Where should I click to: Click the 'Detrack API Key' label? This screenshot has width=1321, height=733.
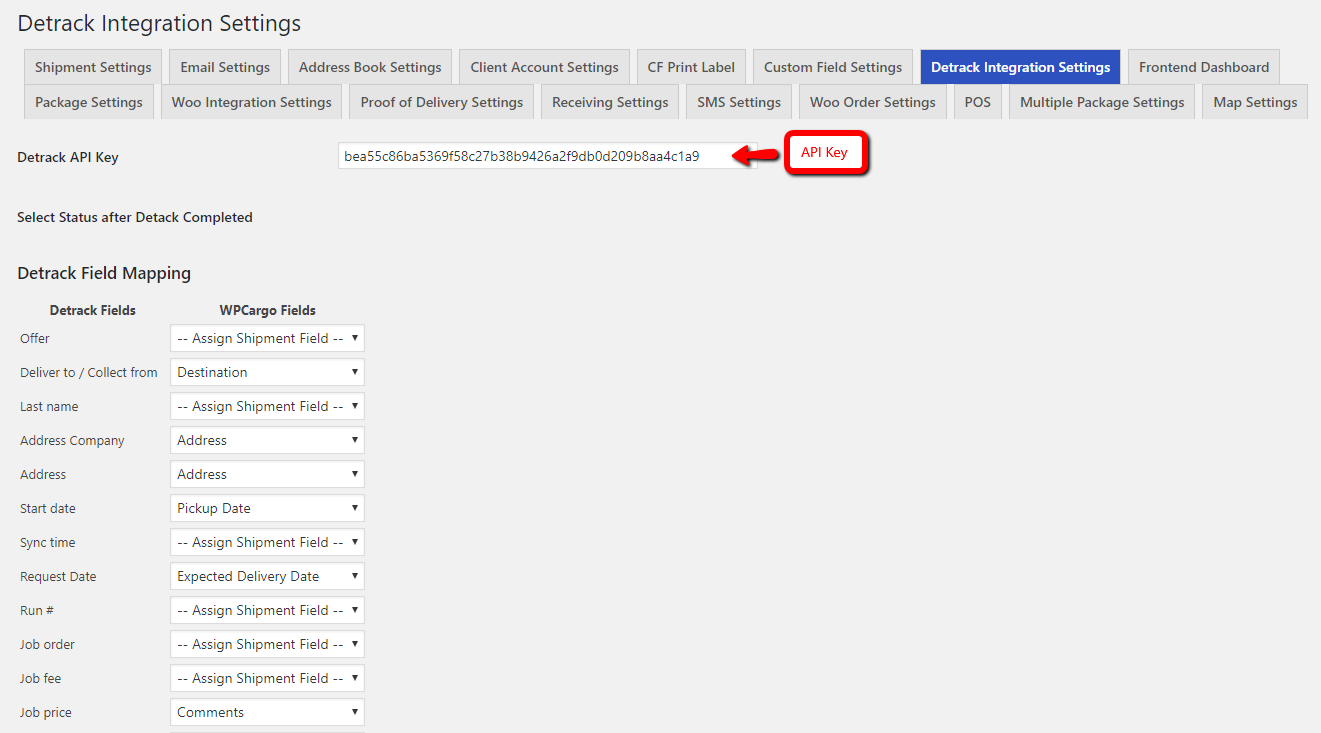[68, 157]
